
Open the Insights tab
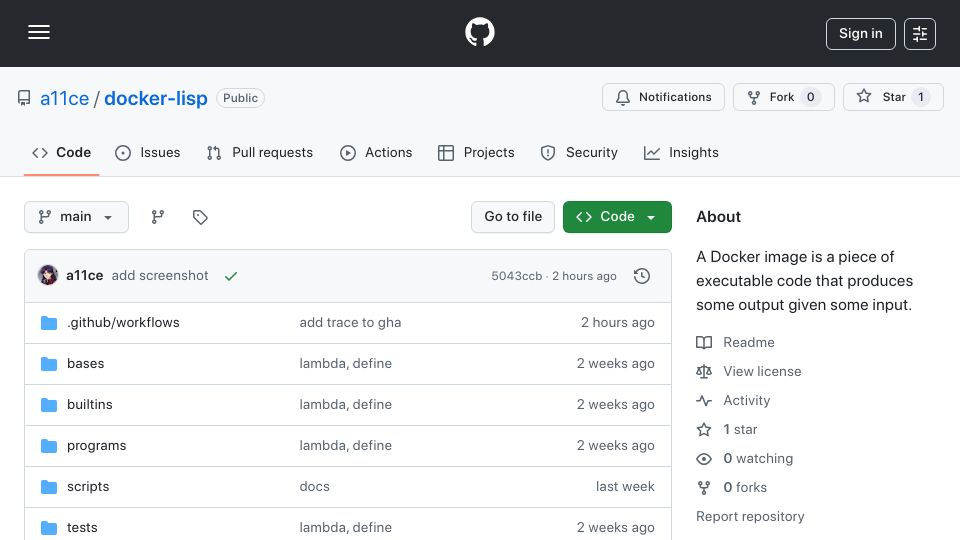(681, 152)
